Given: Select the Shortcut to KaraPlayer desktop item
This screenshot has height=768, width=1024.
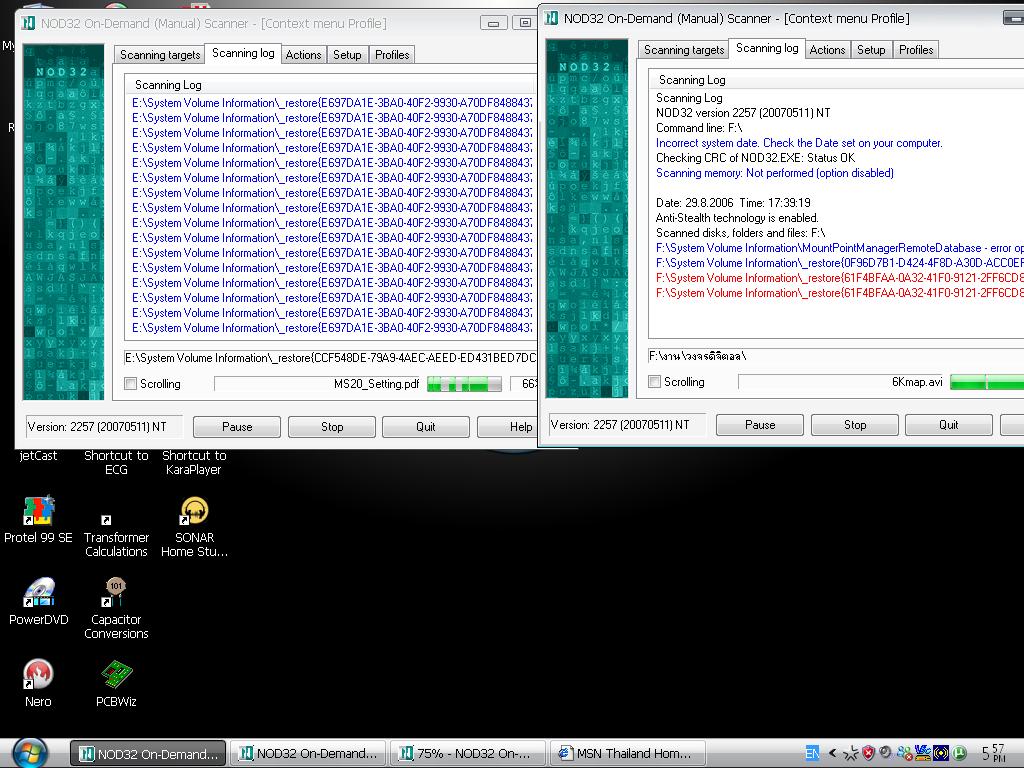Looking at the screenshot, I should pyautogui.click(x=194, y=462).
